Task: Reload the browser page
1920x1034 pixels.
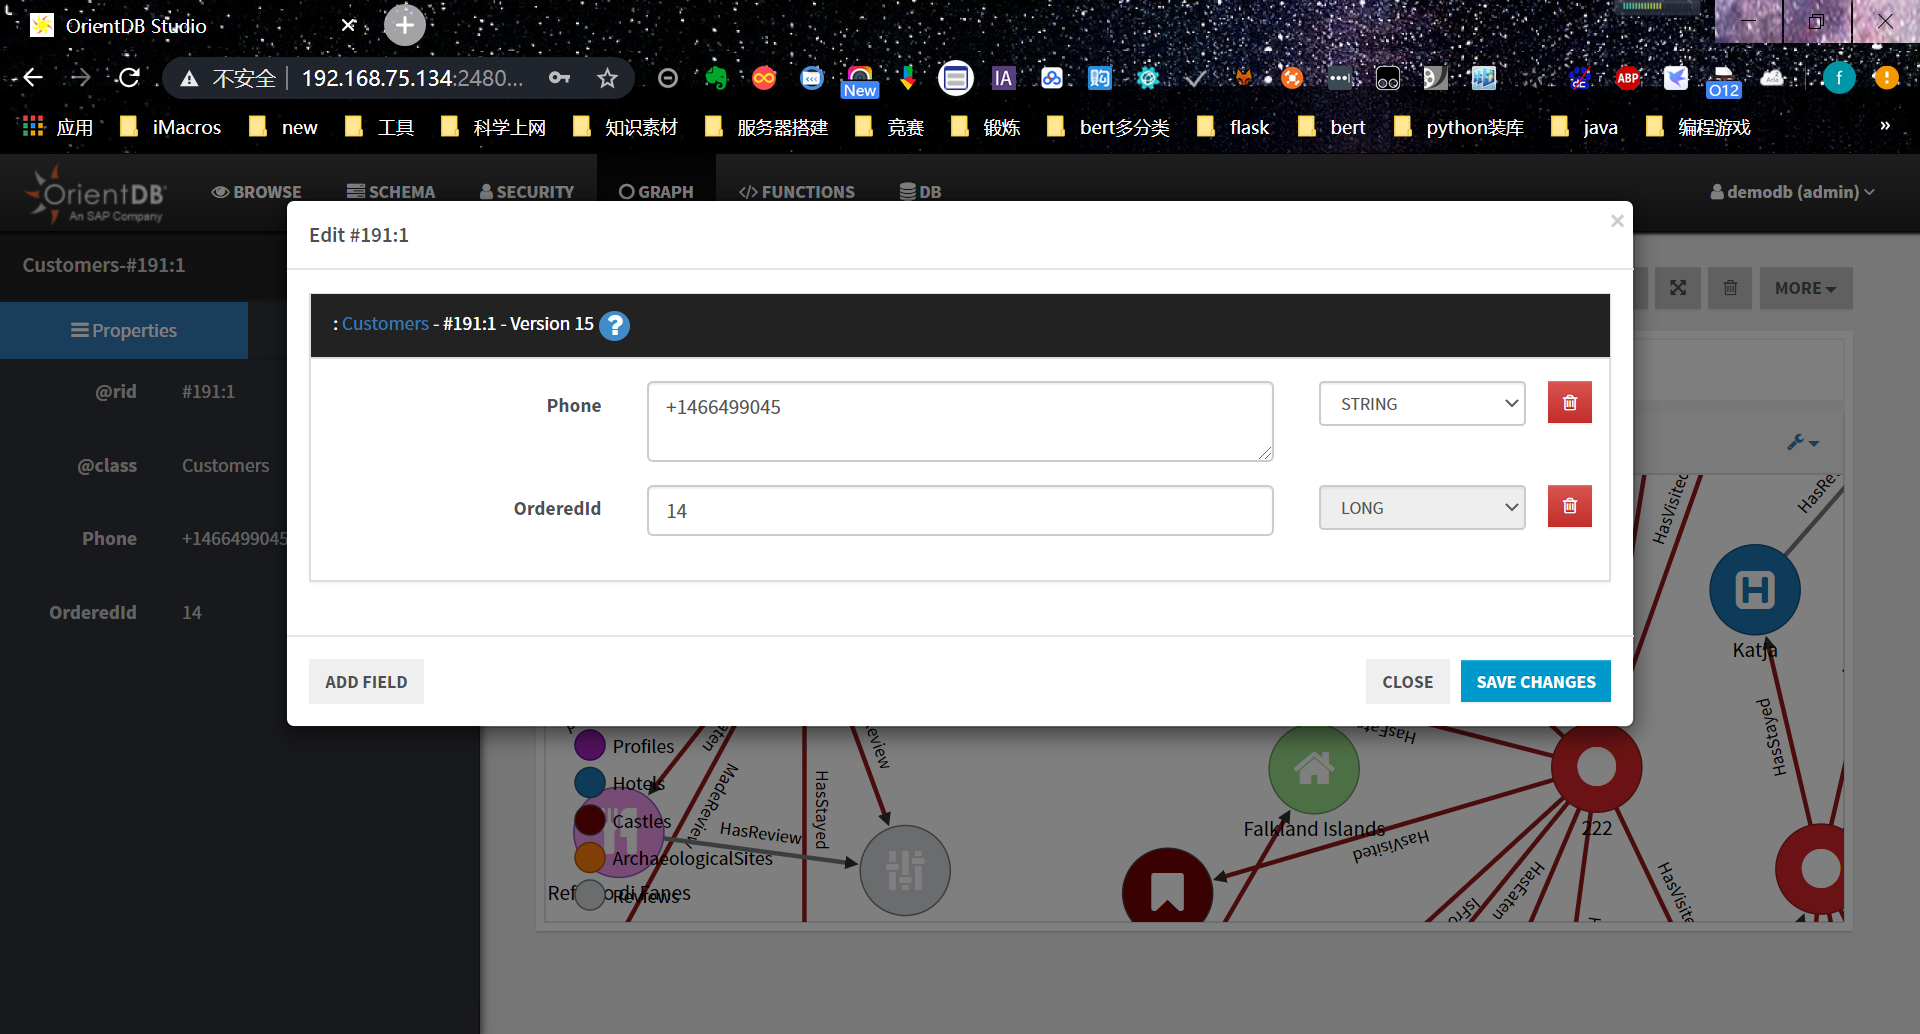Action: [x=129, y=78]
